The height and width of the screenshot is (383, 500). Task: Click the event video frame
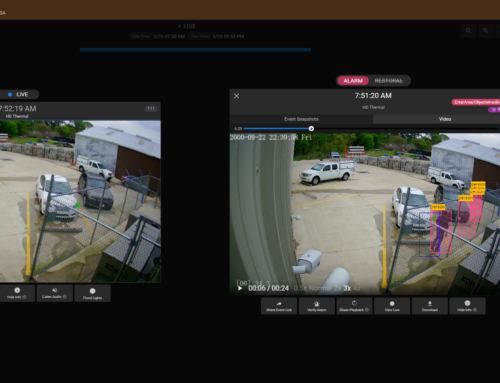[x=365, y=214]
